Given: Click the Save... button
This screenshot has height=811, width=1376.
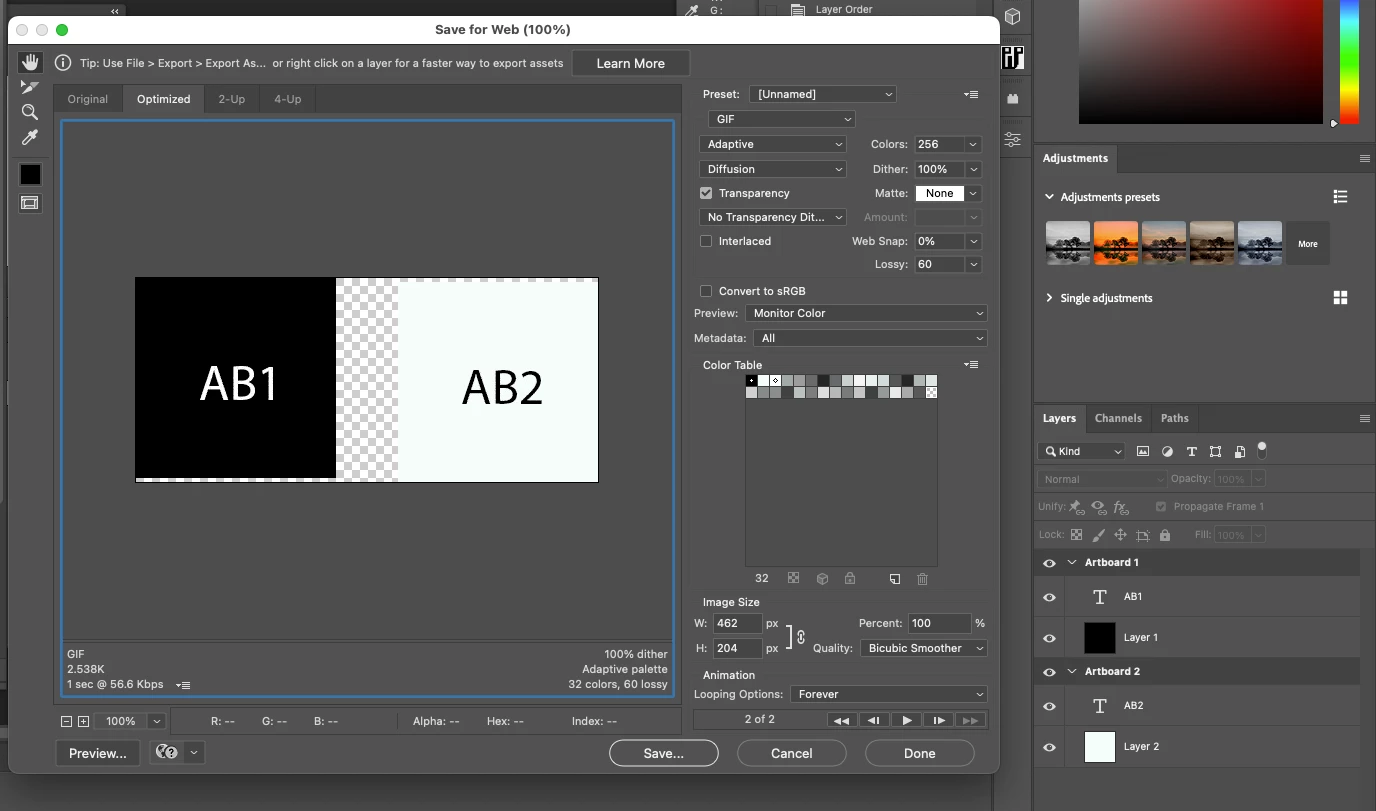Looking at the screenshot, I should pos(664,753).
